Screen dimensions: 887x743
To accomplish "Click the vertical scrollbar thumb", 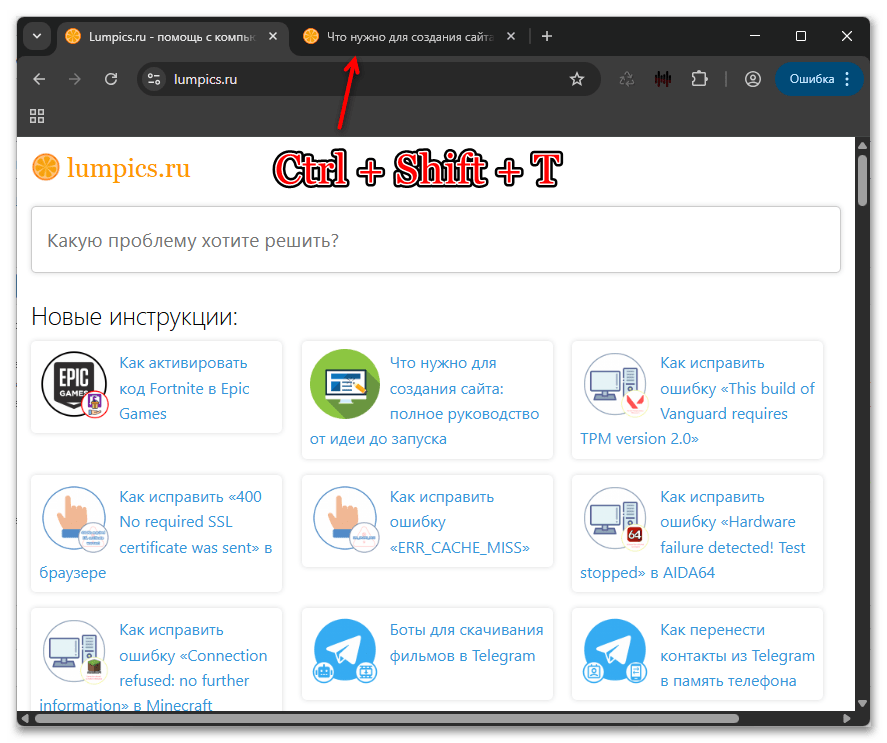I will (862, 180).
